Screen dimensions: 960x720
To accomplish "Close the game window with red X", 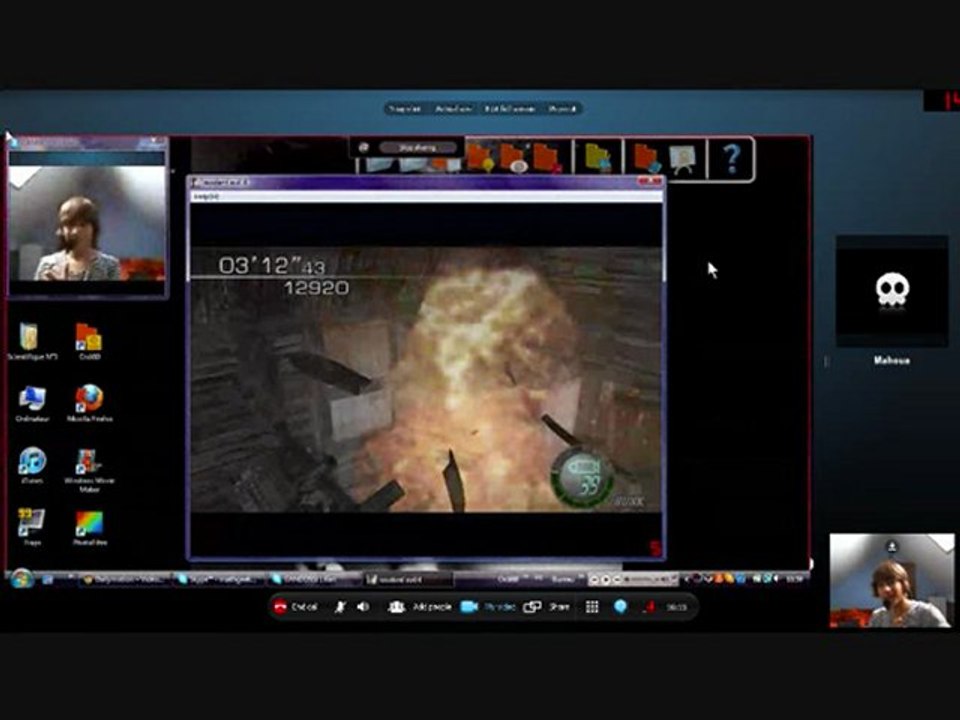I will (650, 182).
